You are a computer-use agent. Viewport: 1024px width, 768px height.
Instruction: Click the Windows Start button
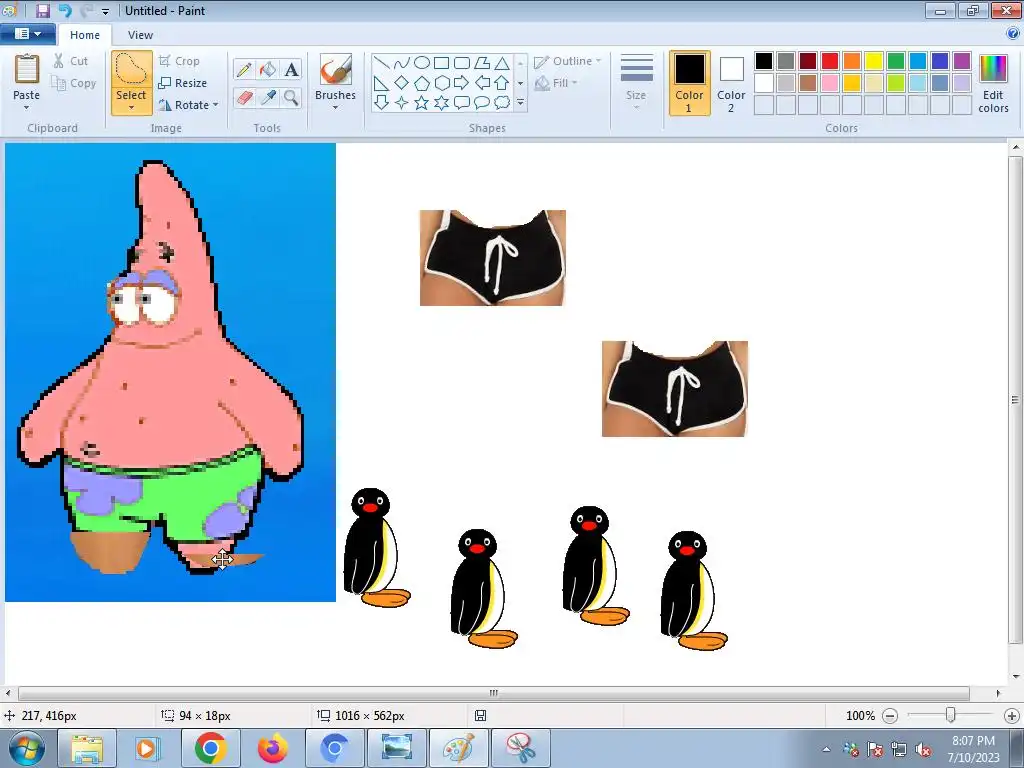pyautogui.click(x=26, y=748)
